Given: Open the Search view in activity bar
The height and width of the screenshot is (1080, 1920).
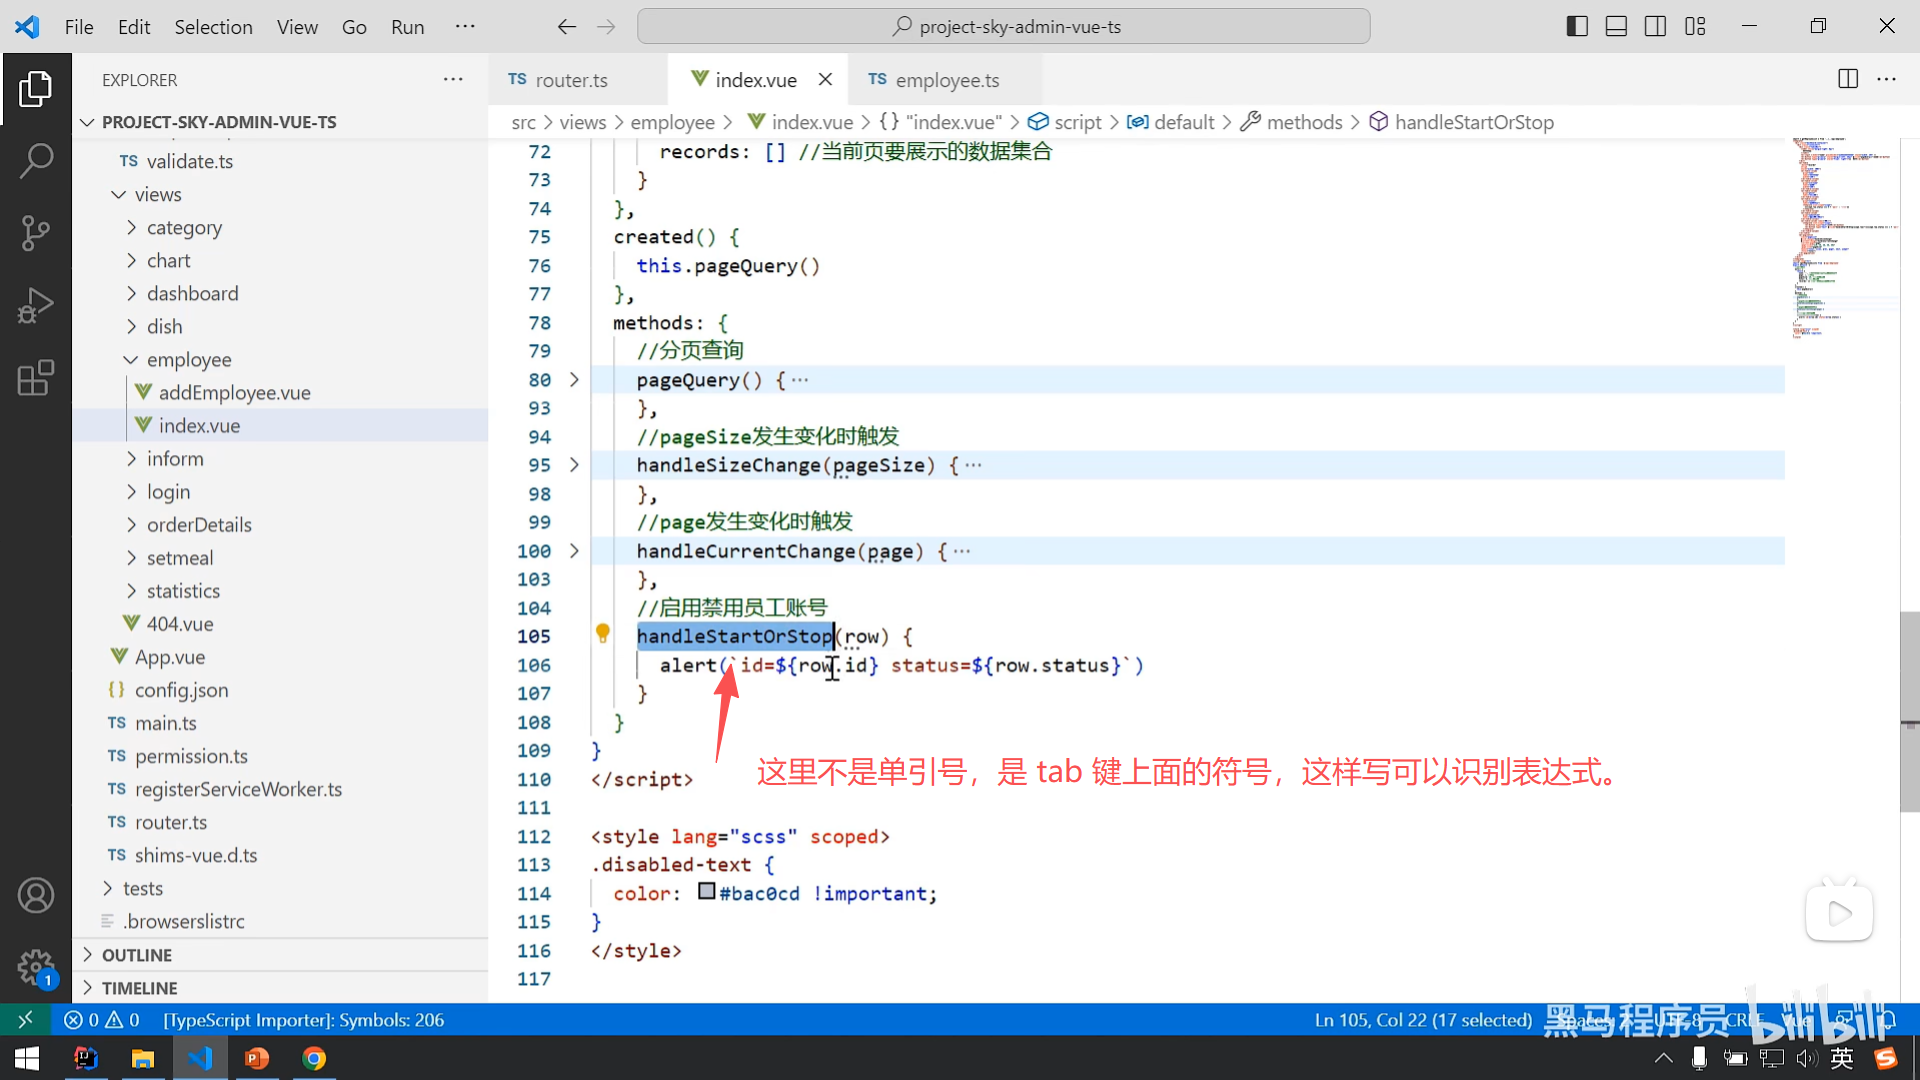Looking at the screenshot, I should [x=36, y=161].
